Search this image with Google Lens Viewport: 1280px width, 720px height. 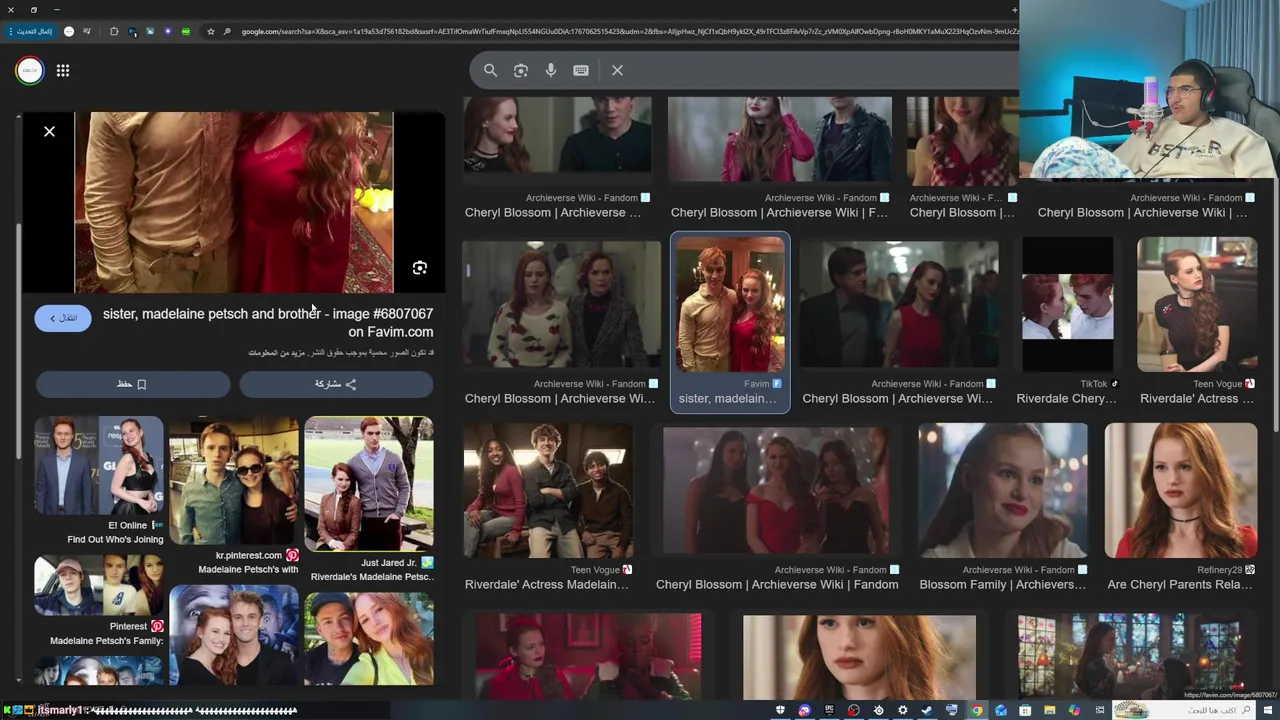click(x=420, y=268)
